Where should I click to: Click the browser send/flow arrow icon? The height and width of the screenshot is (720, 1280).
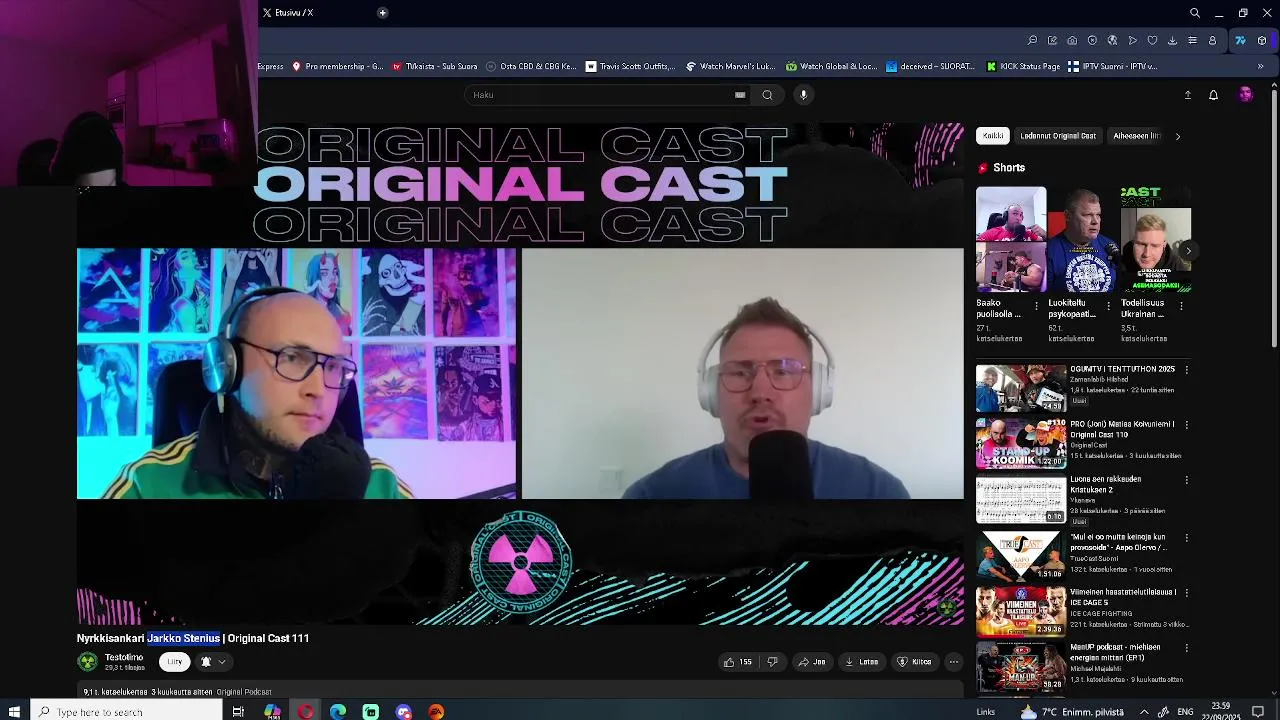(1132, 41)
